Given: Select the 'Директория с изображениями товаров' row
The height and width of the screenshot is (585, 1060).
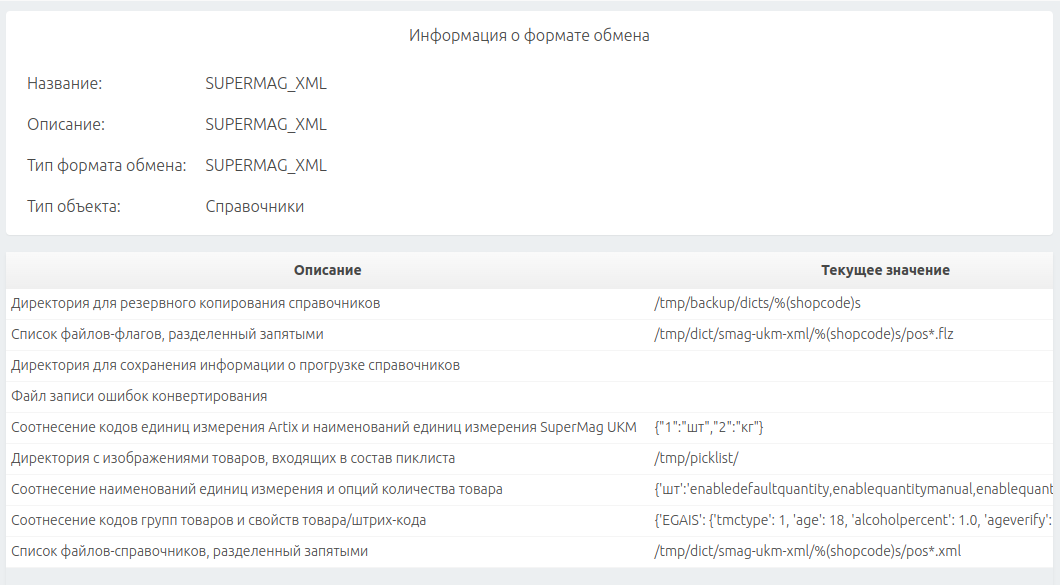Looking at the screenshot, I should point(529,459).
